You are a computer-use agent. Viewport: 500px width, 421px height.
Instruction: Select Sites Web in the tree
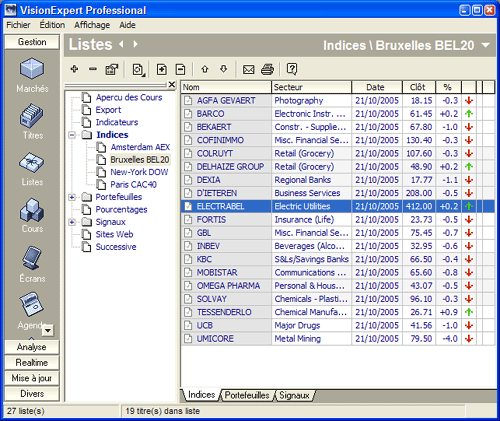(114, 234)
